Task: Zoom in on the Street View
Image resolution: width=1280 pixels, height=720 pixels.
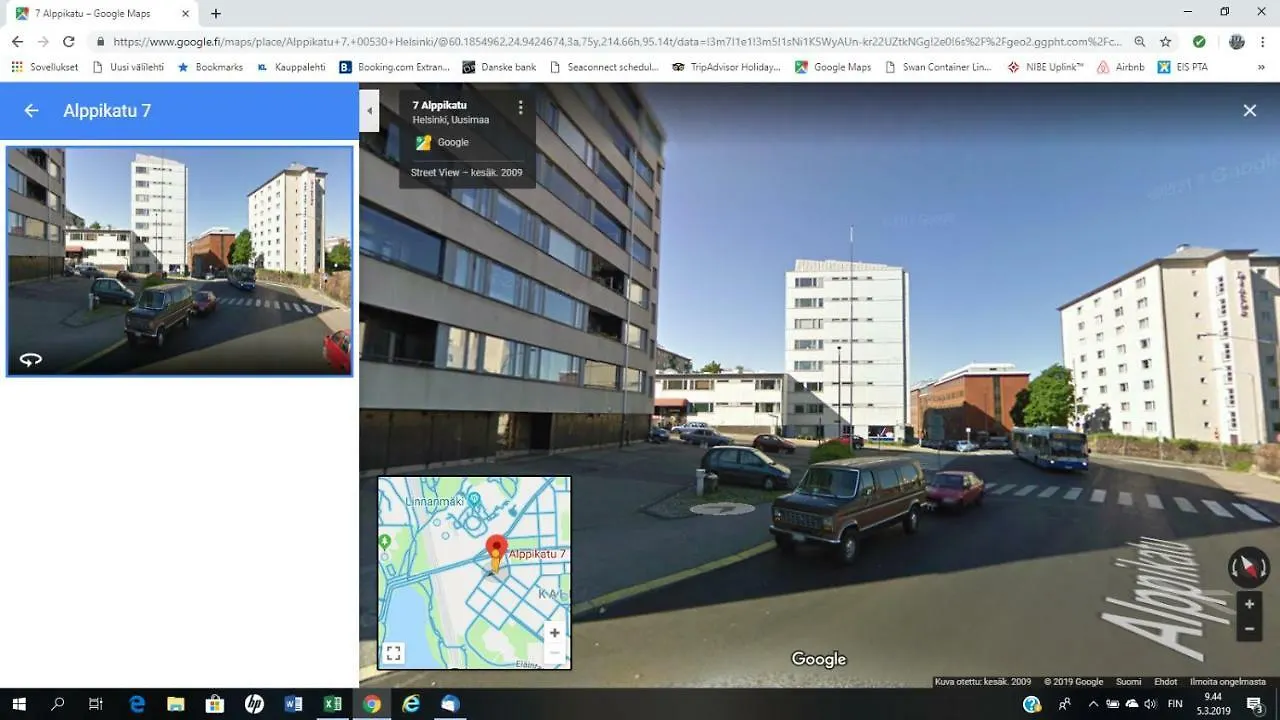Action: pos(1249,605)
